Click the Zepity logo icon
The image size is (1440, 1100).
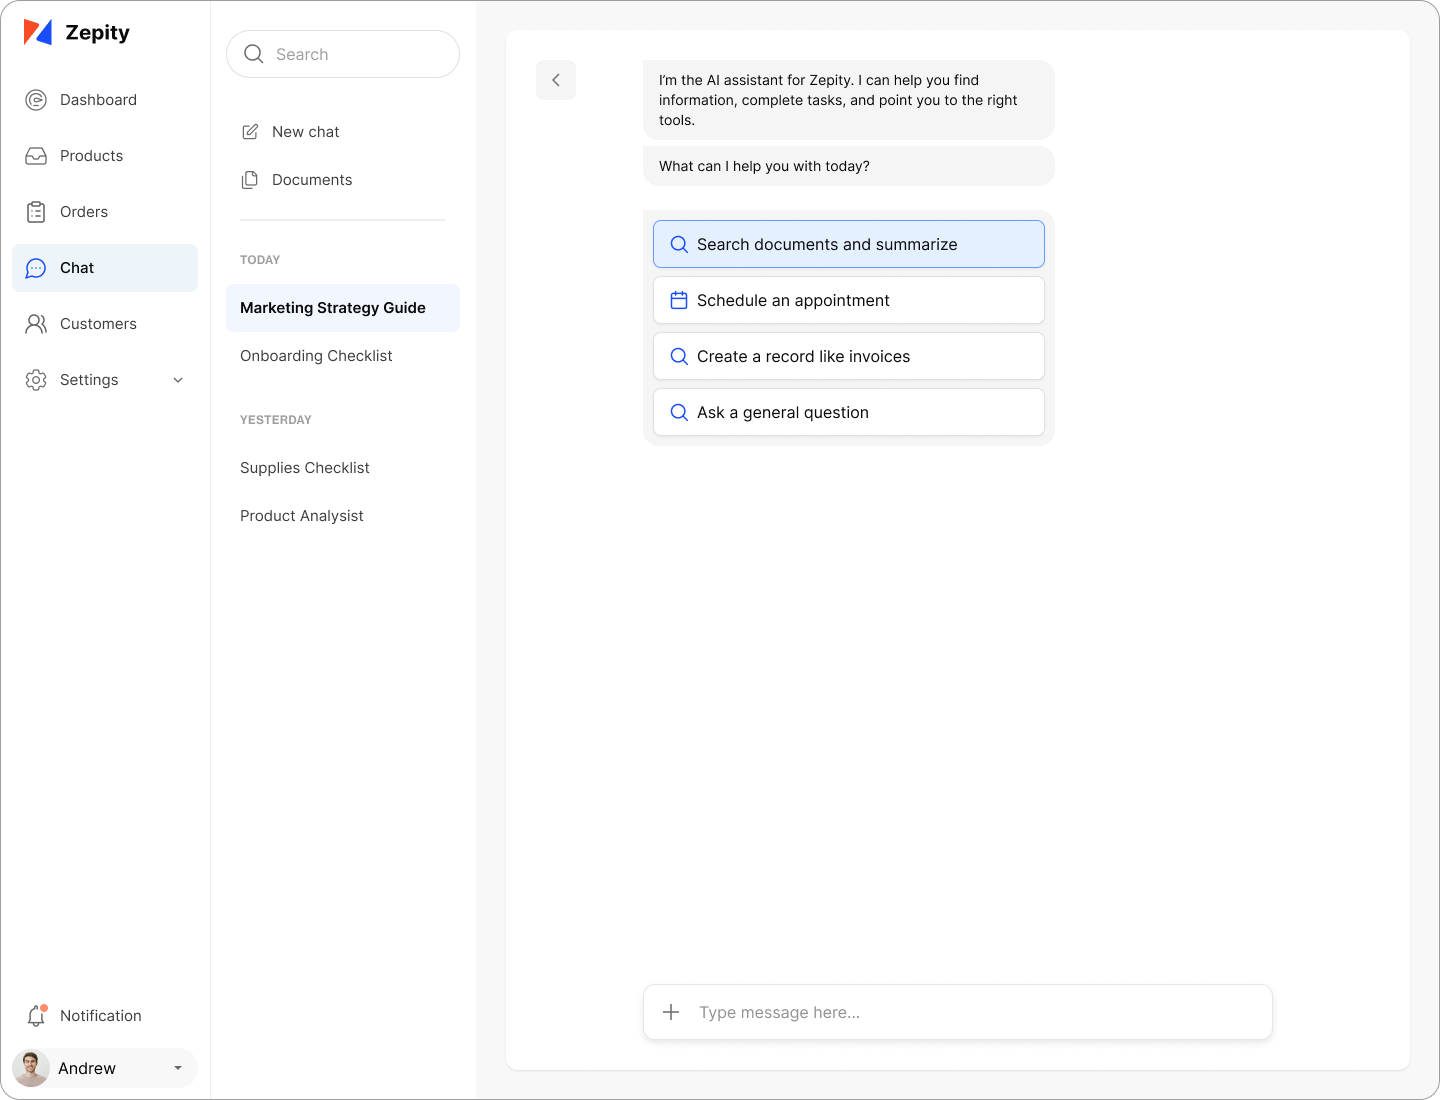point(38,32)
